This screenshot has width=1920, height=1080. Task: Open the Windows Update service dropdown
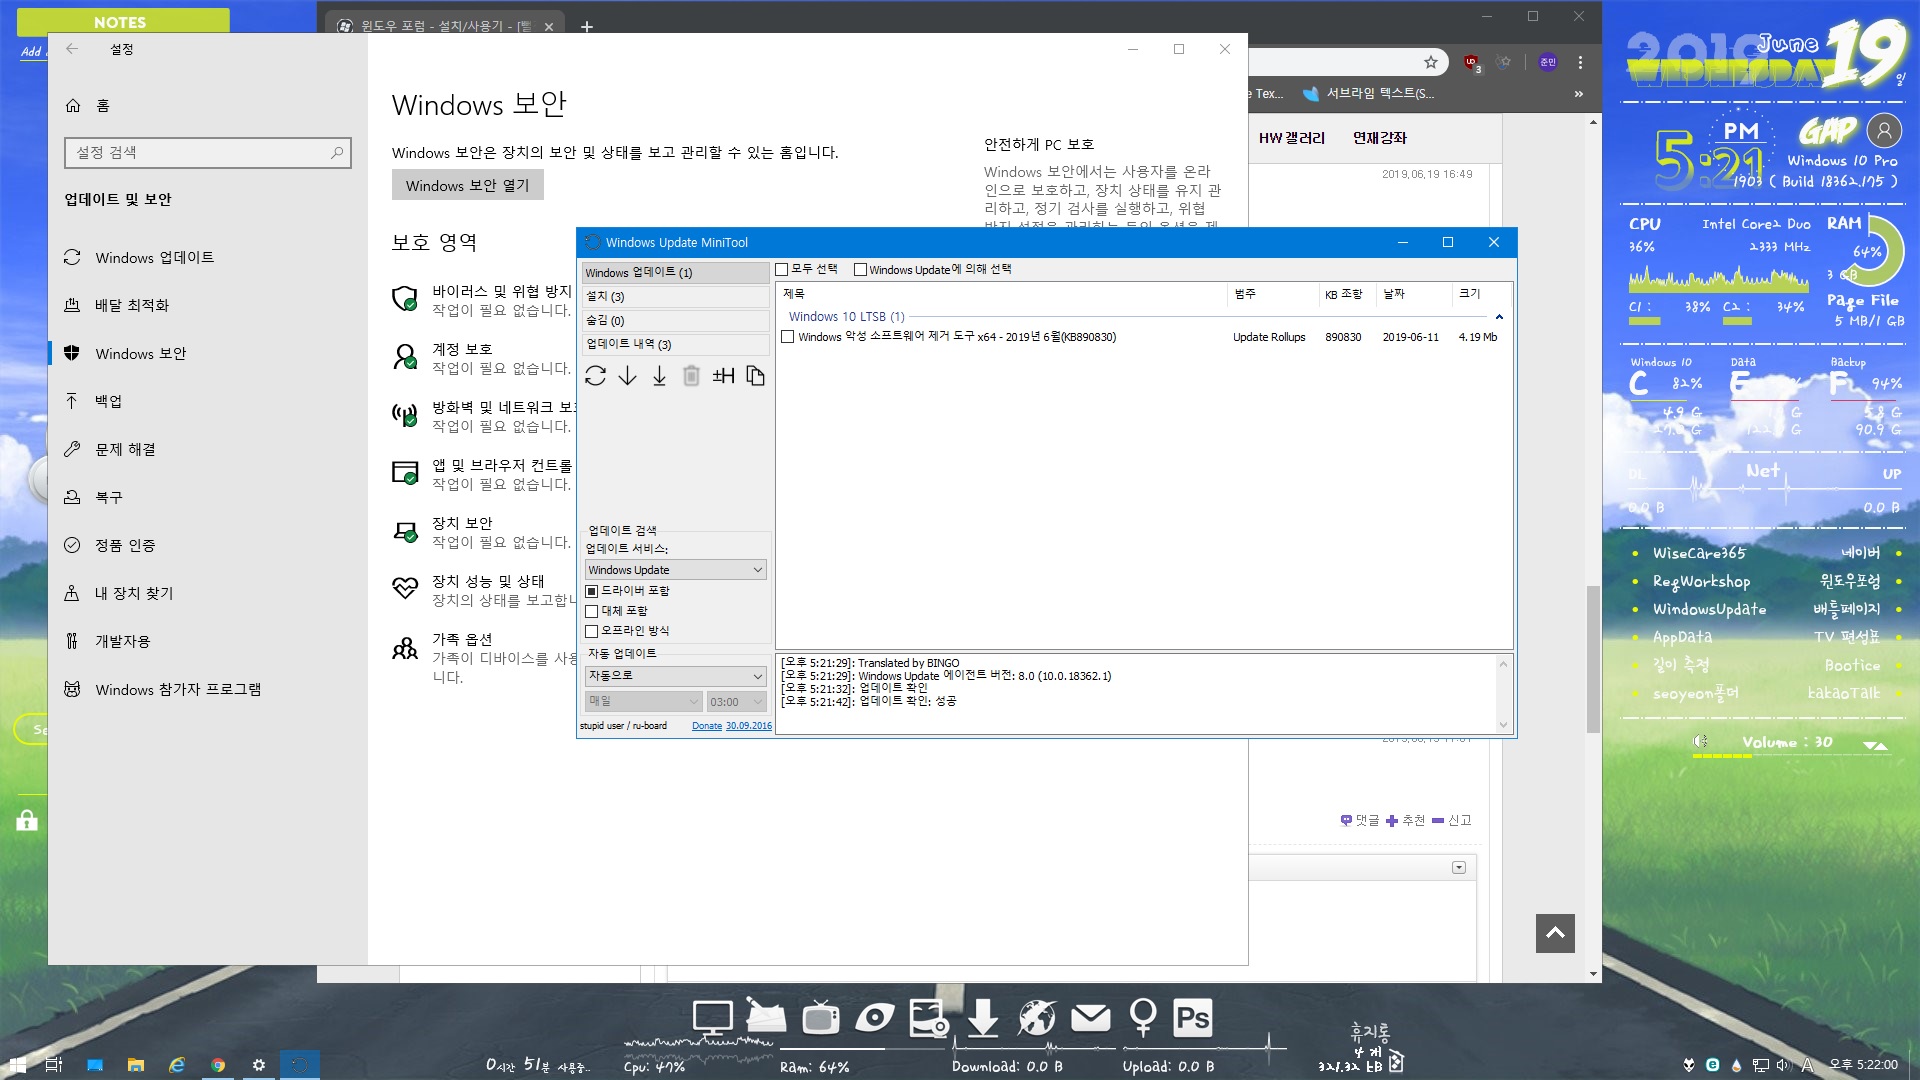click(x=675, y=570)
